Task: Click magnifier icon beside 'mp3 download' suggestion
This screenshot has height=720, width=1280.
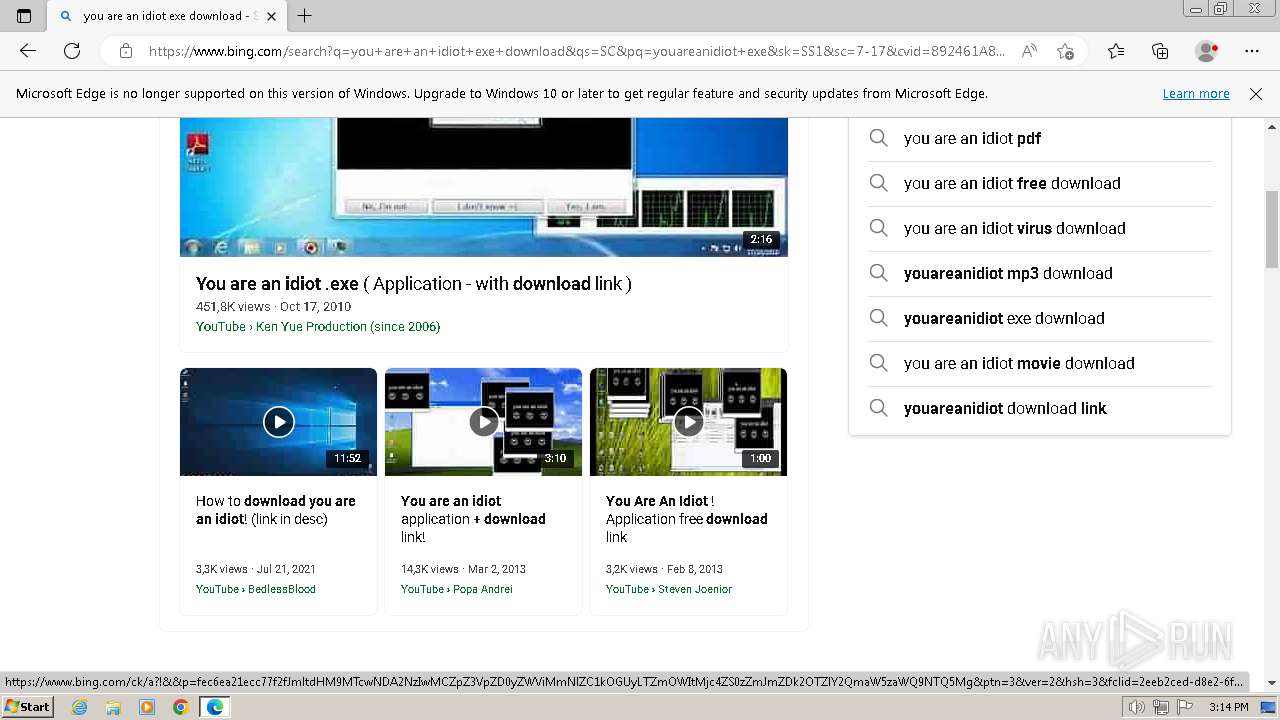Action: (x=878, y=273)
